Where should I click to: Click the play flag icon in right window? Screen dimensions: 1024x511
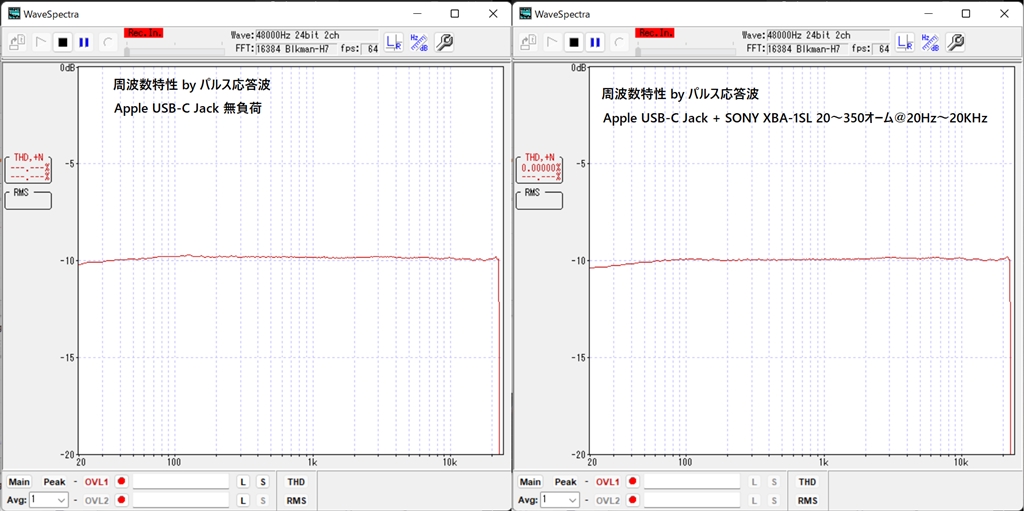click(552, 42)
